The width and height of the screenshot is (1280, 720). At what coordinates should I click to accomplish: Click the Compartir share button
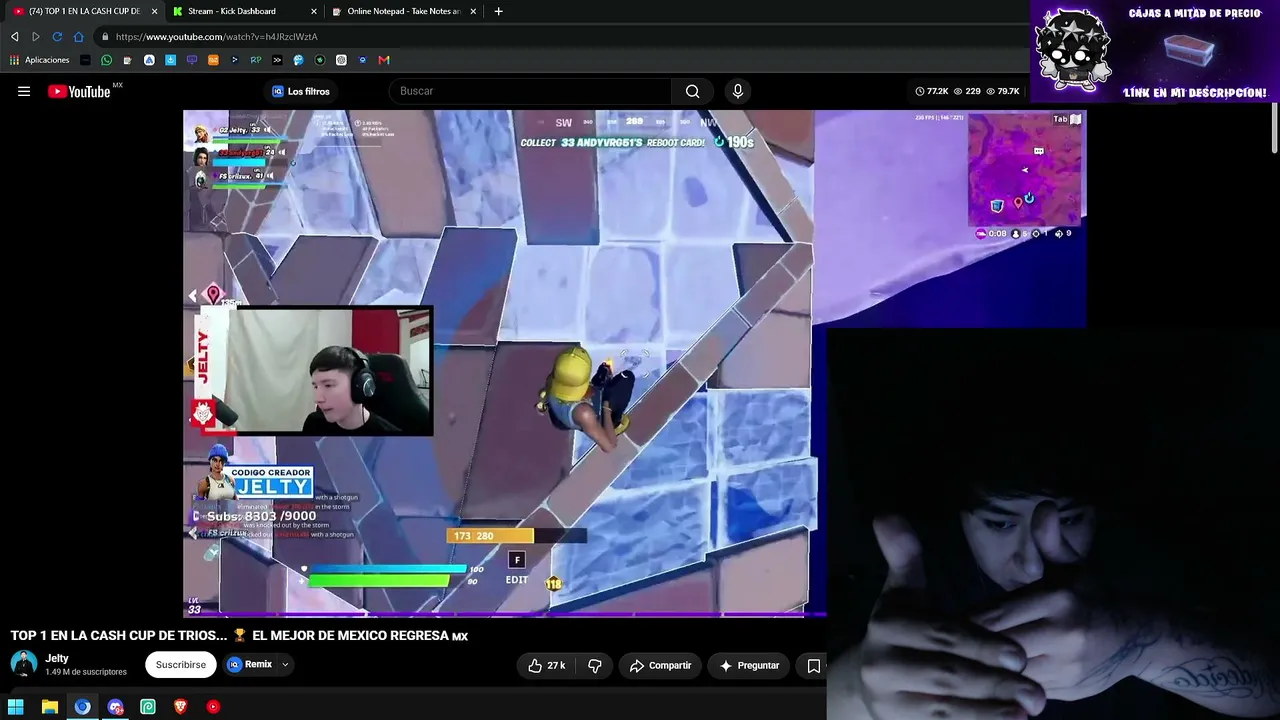(661, 665)
